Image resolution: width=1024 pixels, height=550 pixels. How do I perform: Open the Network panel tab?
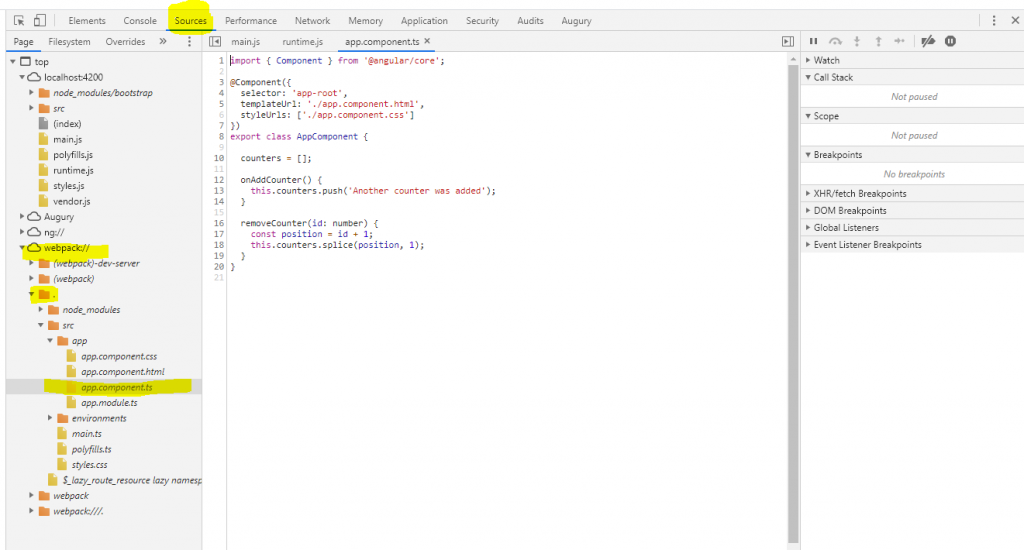[x=312, y=21]
